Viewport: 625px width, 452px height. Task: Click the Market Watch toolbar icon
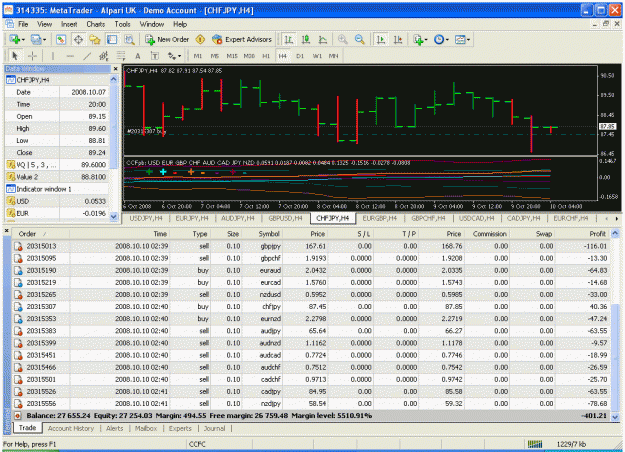pos(61,39)
